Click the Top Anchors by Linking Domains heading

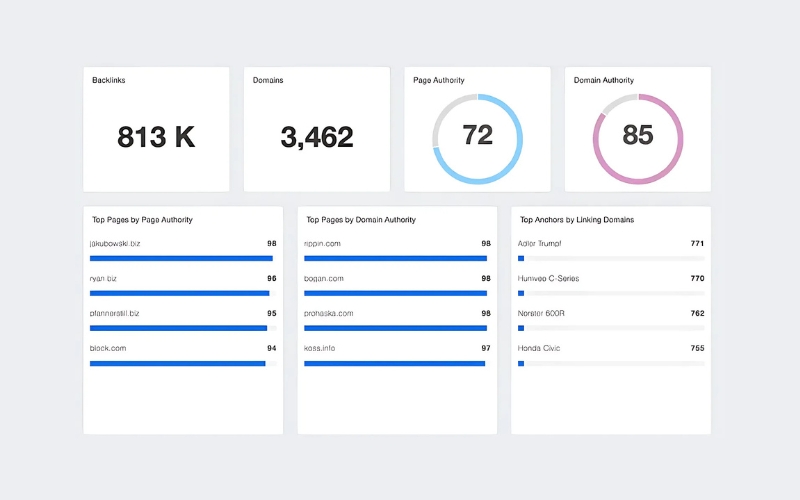577,219
